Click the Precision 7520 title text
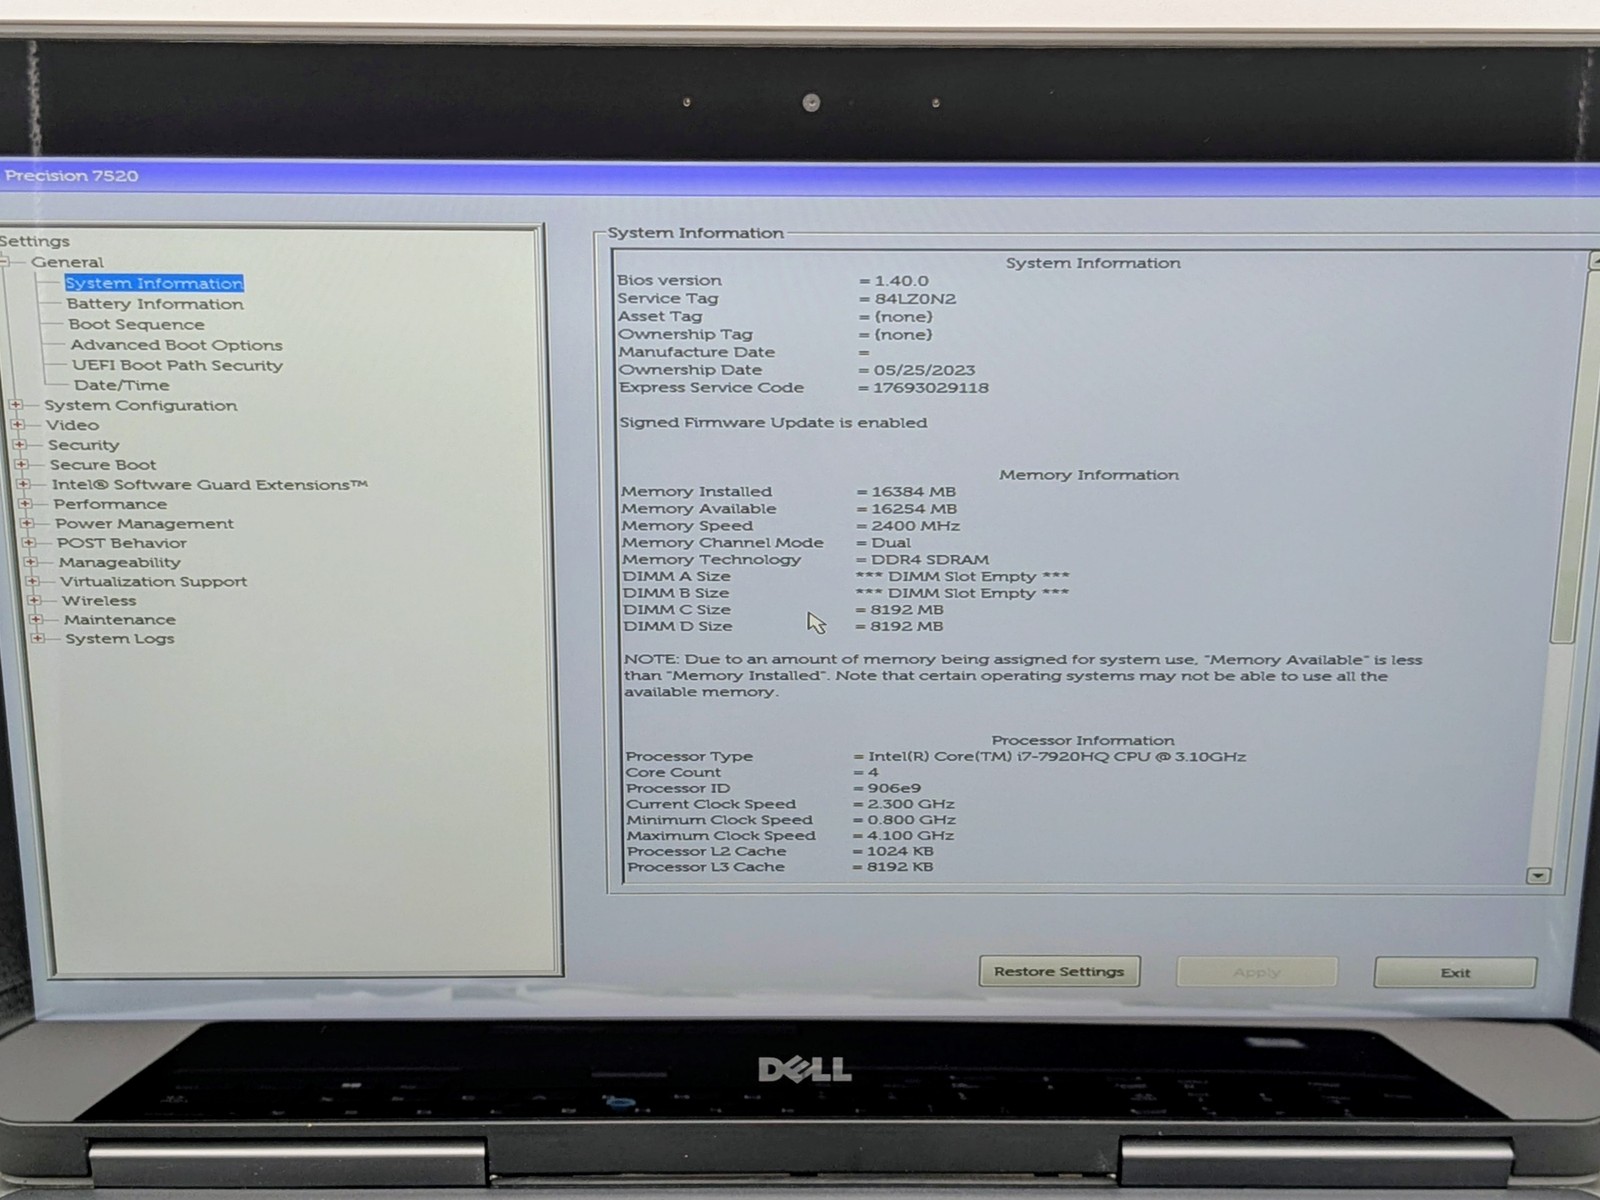Viewport: 1600px width, 1200px height. pos(71,176)
